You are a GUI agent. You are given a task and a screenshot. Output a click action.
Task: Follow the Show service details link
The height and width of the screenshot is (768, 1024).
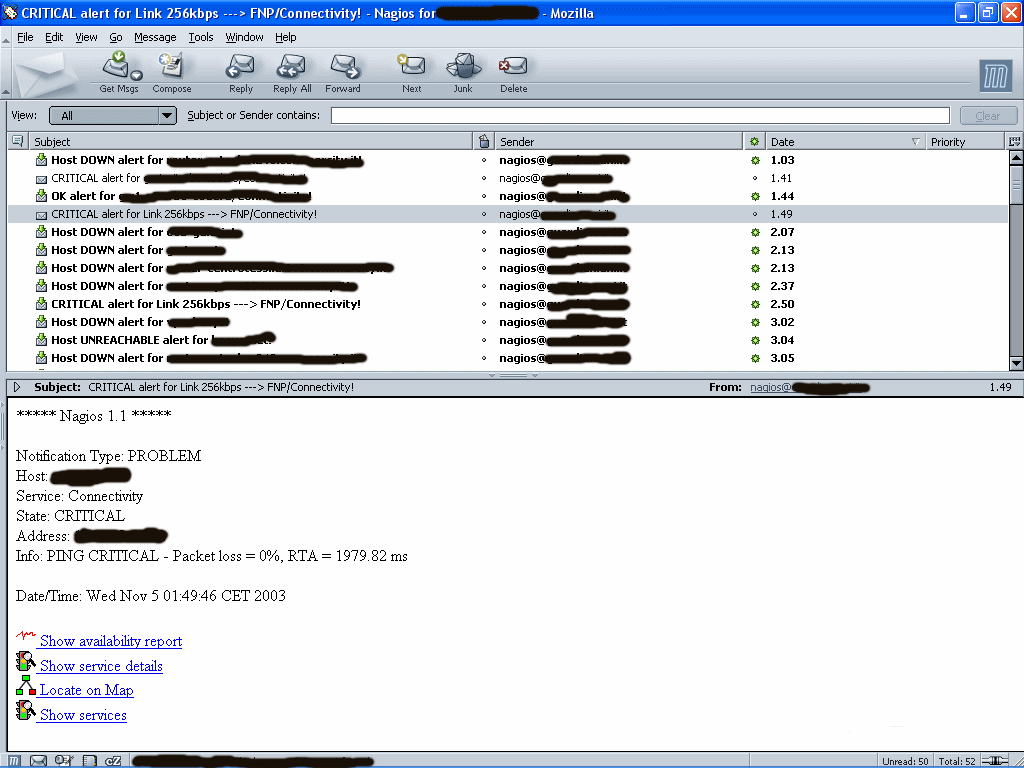click(101, 666)
